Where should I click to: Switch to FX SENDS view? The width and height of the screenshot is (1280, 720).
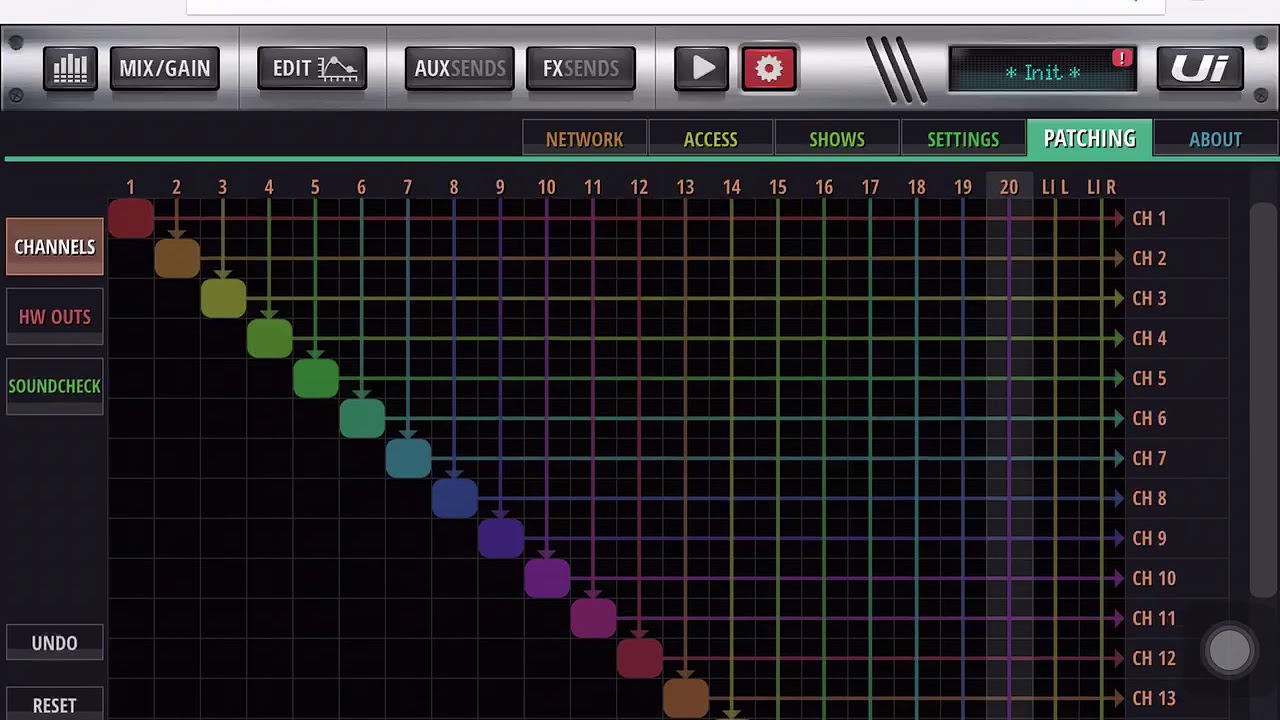click(581, 68)
